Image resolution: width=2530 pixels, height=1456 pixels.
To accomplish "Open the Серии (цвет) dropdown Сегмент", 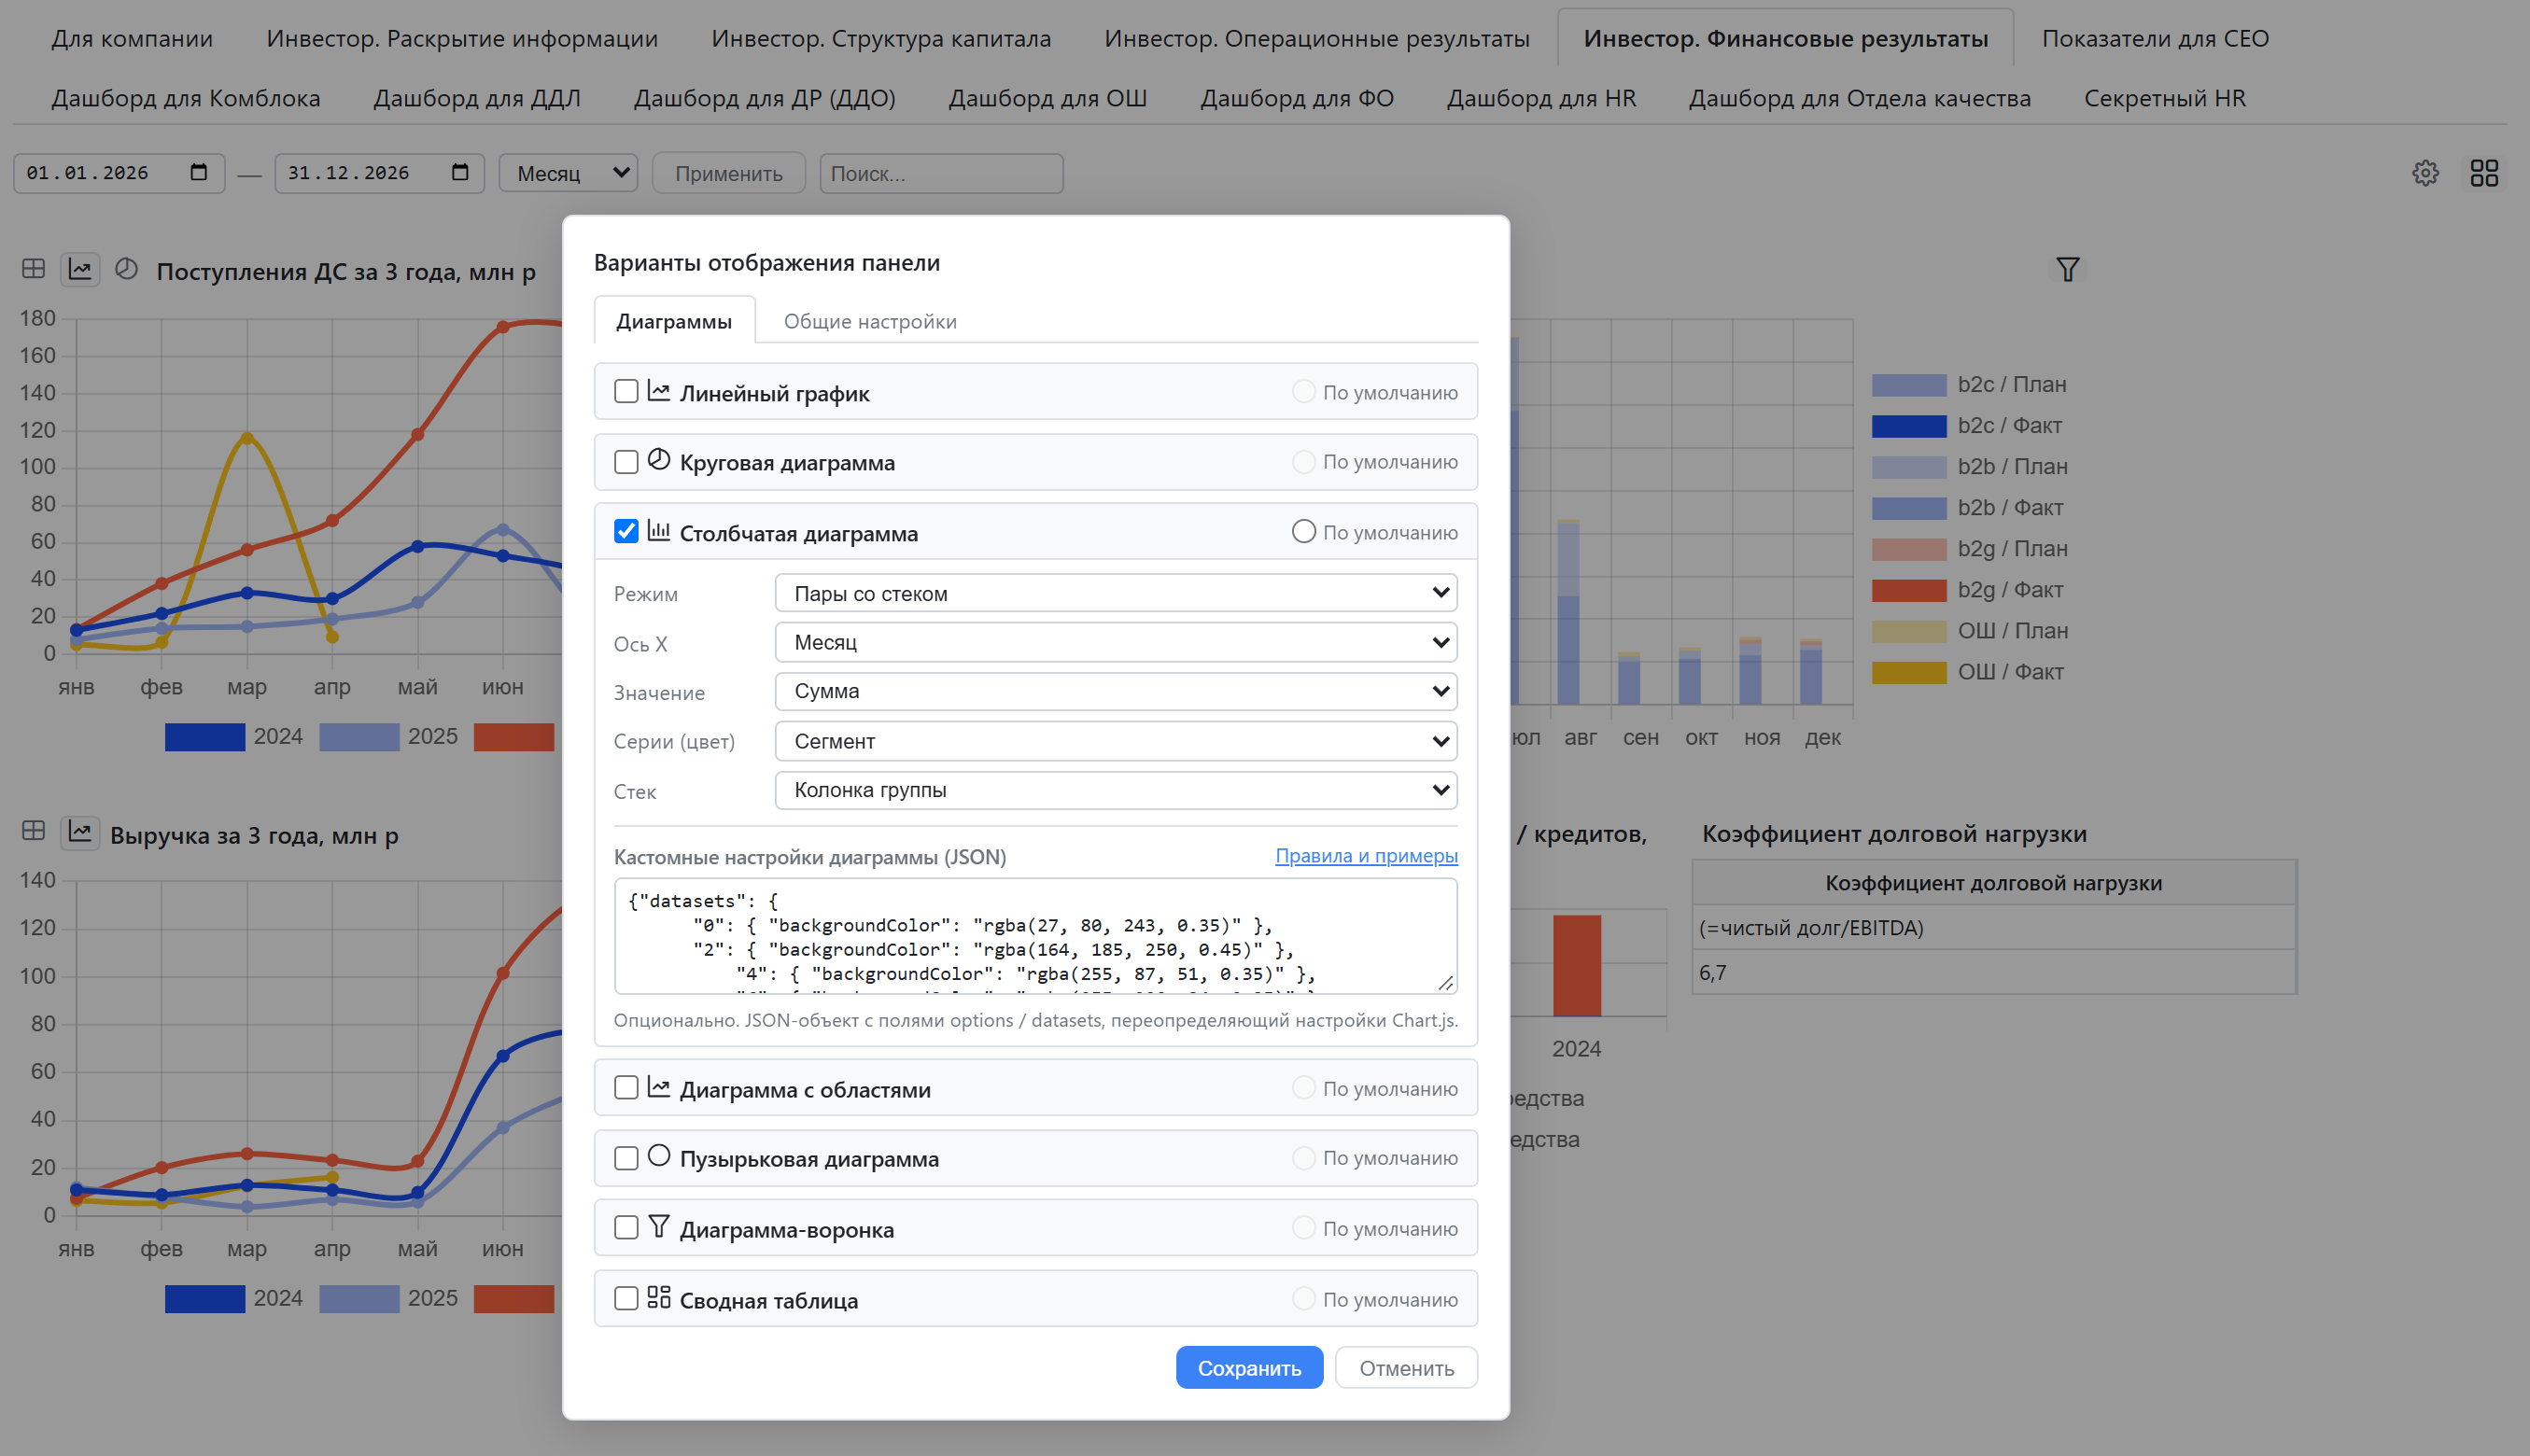I will 1116,741.
